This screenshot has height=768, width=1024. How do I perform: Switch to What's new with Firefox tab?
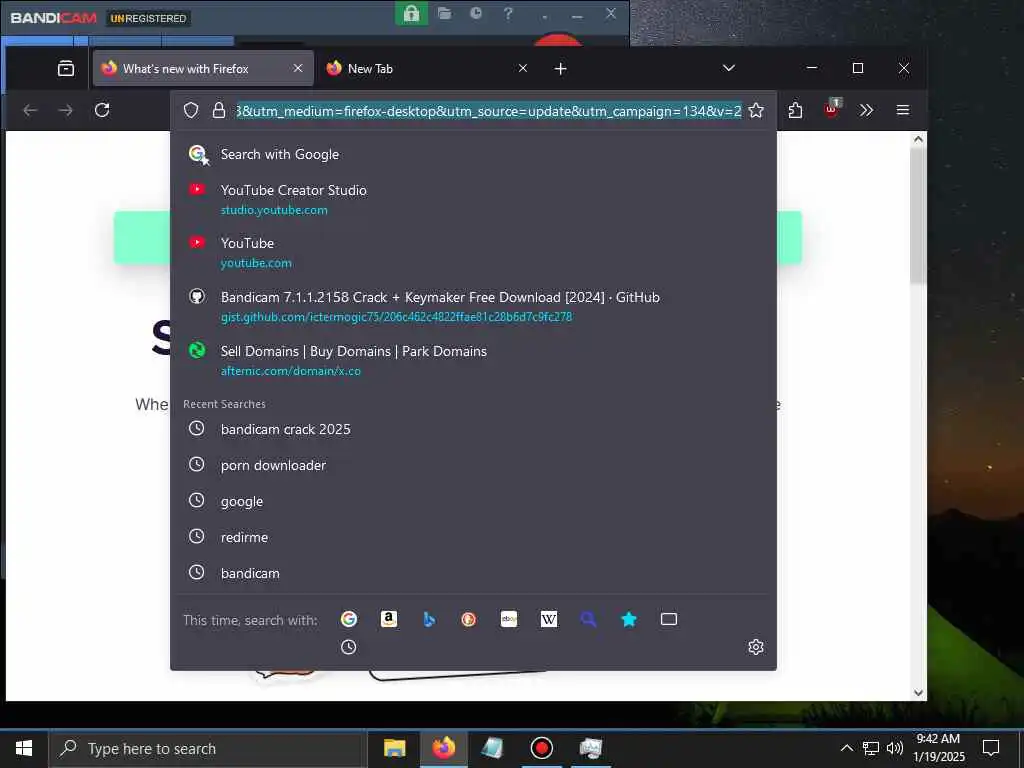[x=204, y=68]
